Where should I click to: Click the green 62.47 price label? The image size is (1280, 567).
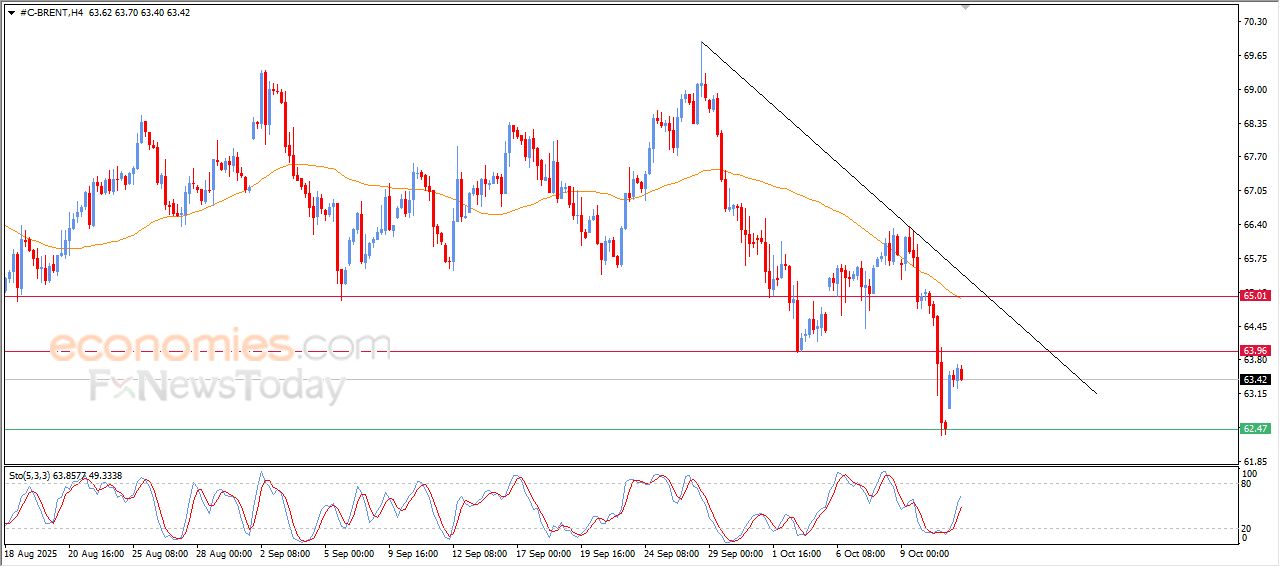[1254, 429]
